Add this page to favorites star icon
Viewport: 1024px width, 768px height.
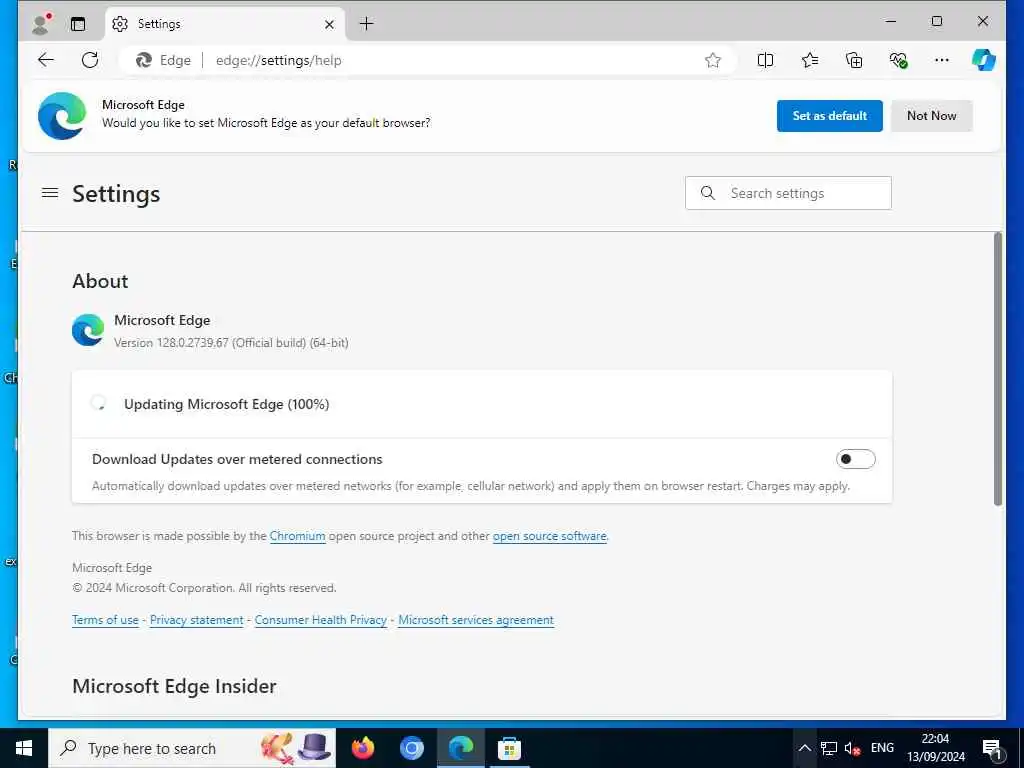click(x=712, y=60)
